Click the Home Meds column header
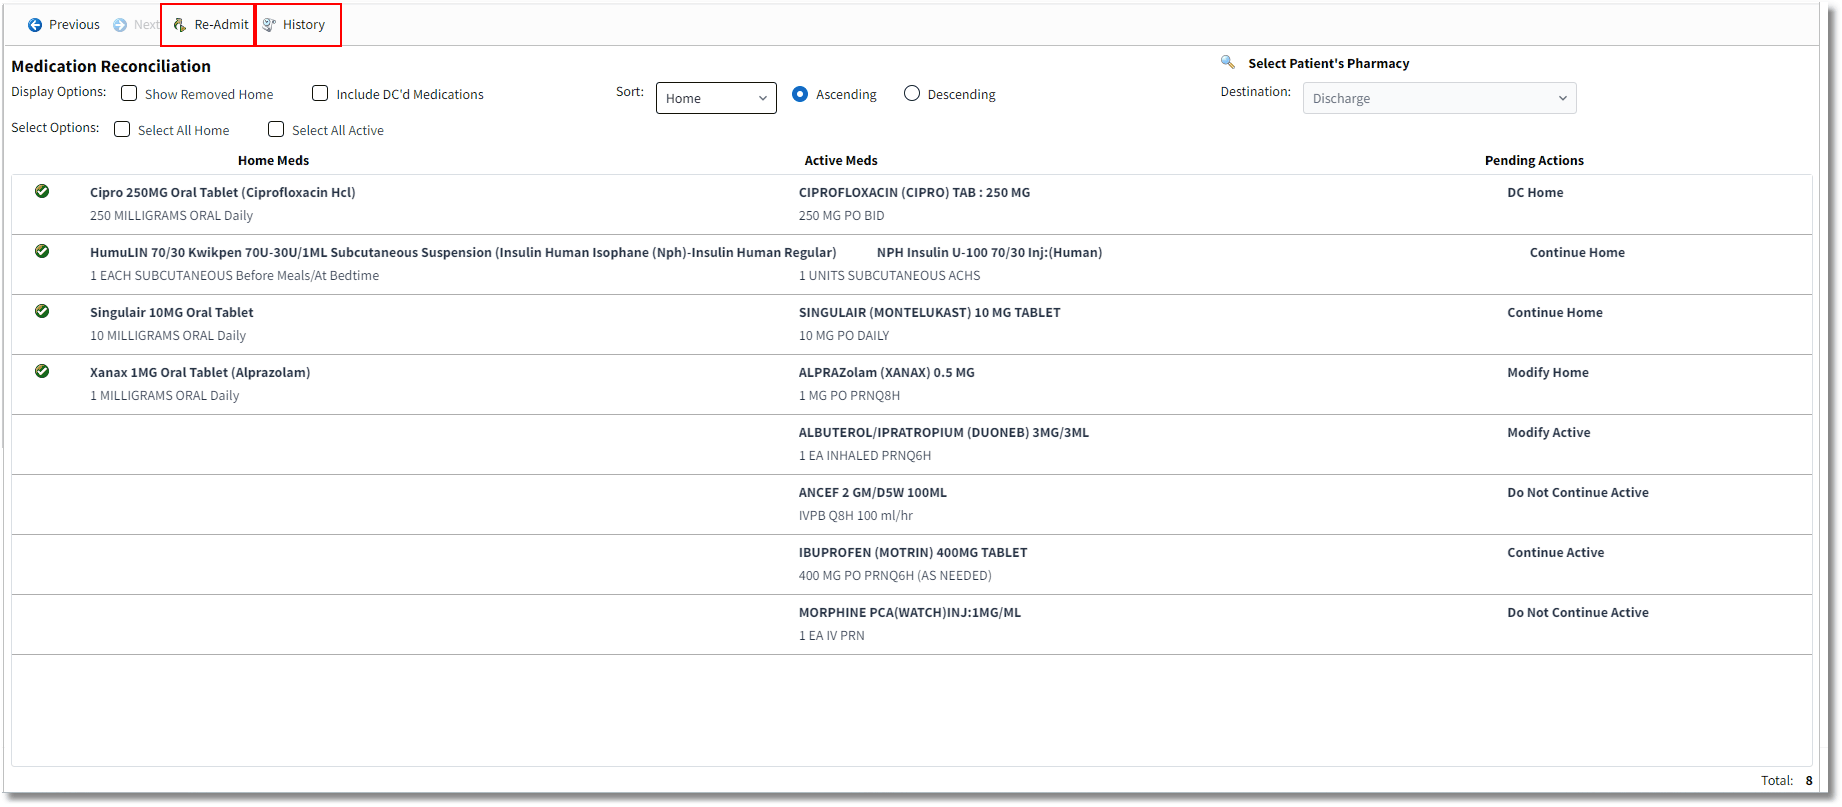 pyautogui.click(x=273, y=161)
